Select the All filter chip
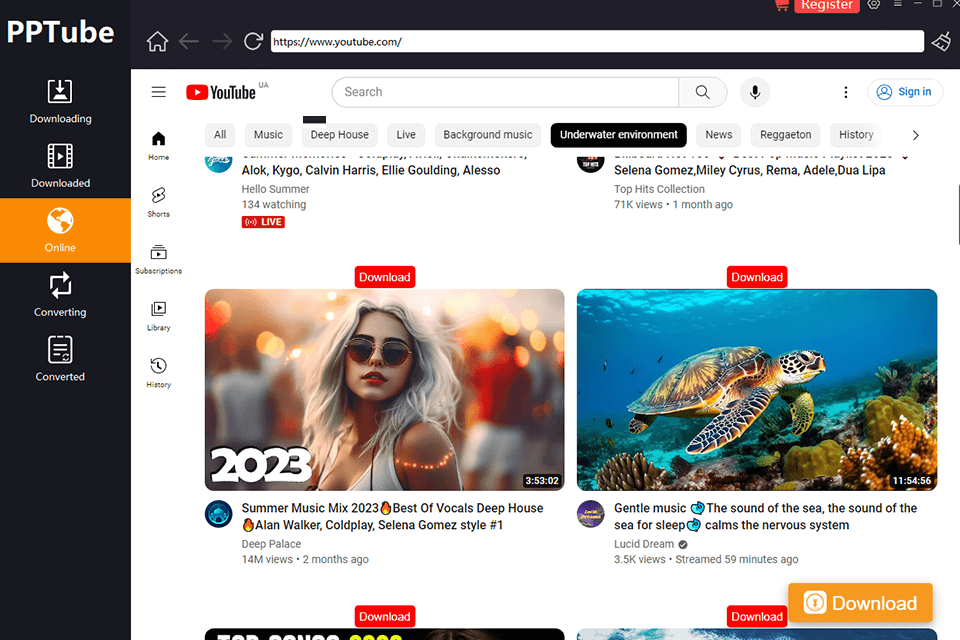960x640 pixels. (220, 135)
